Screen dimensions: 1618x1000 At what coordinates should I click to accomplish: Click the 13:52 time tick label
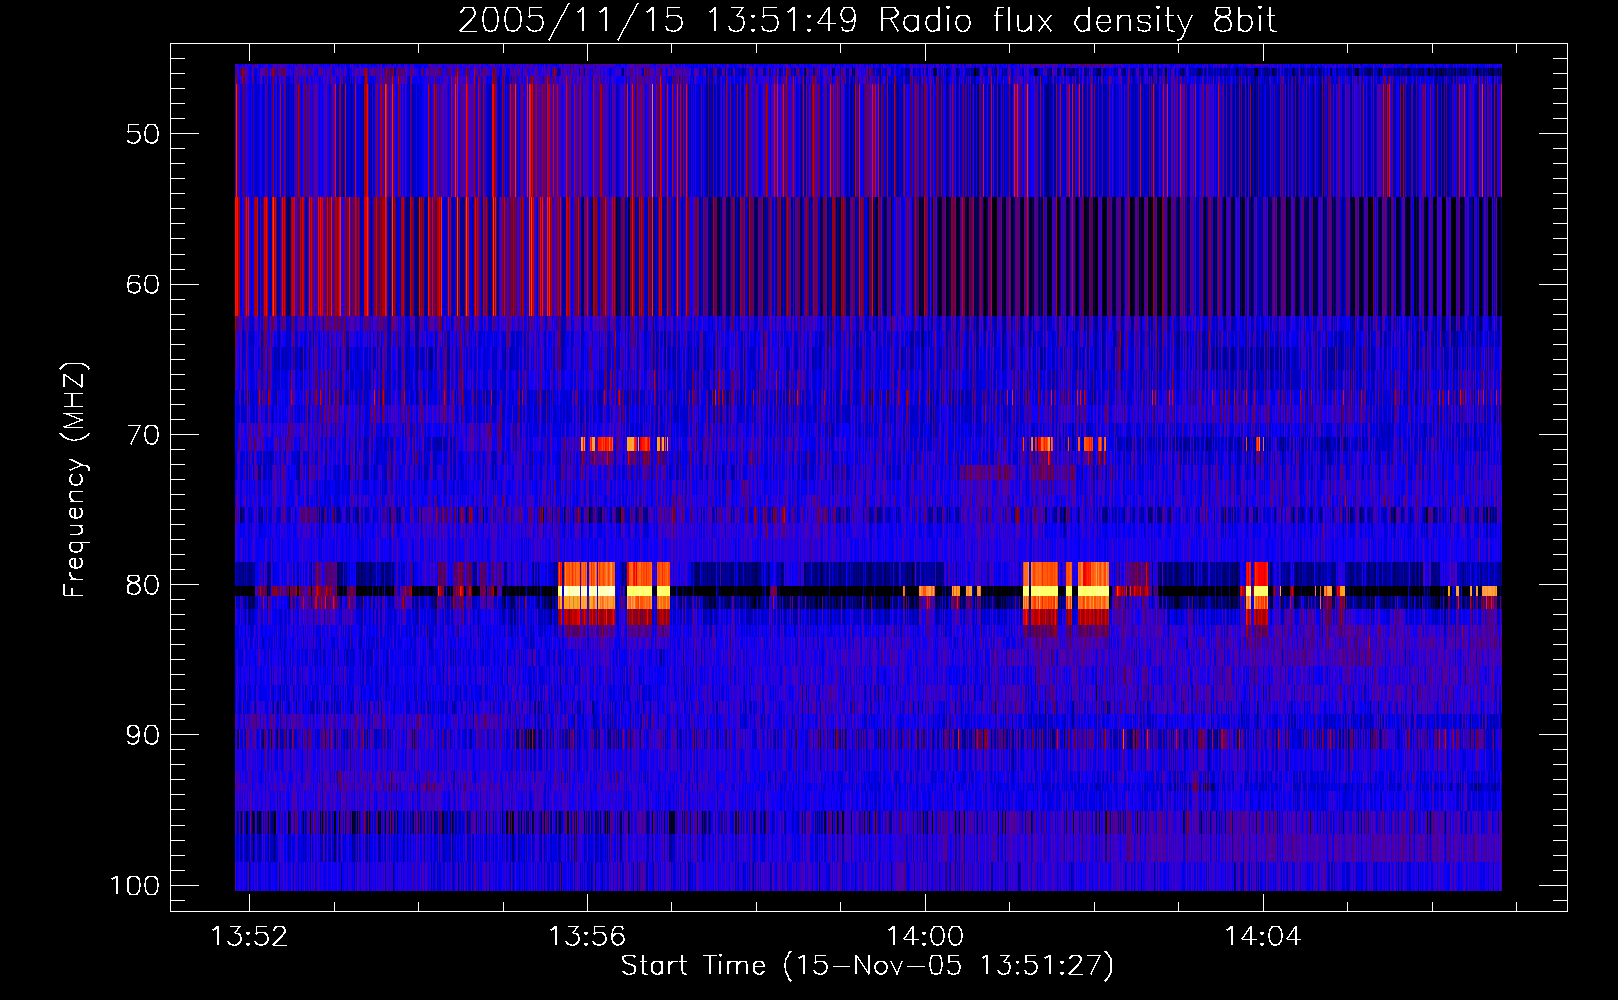249,936
